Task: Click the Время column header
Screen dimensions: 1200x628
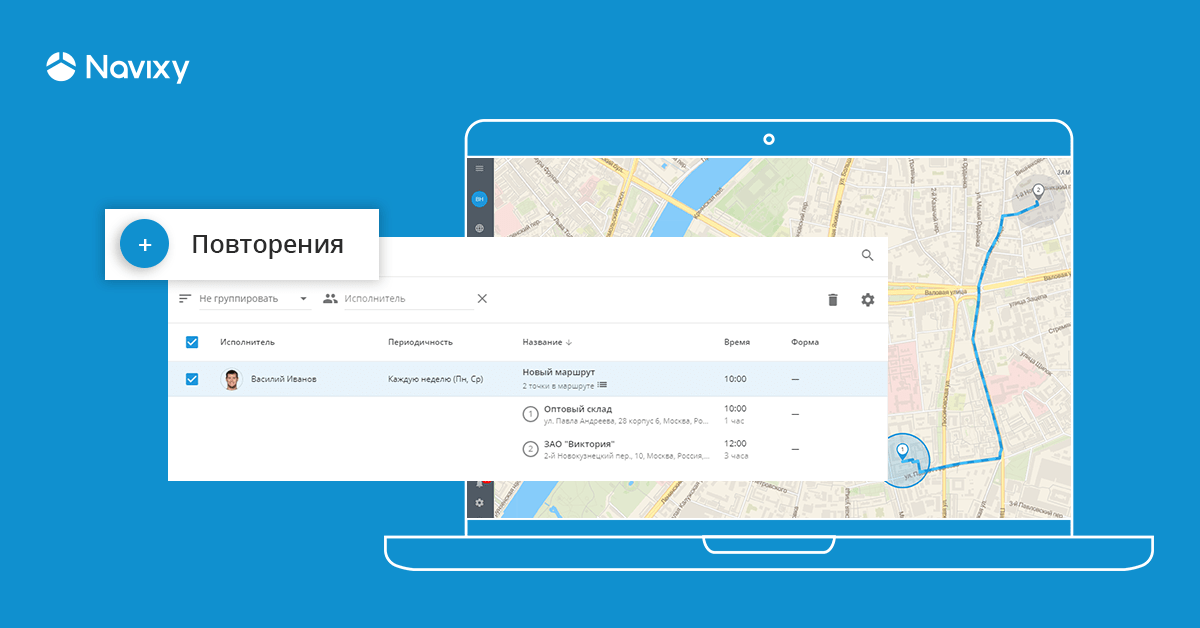Action: coord(736,341)
